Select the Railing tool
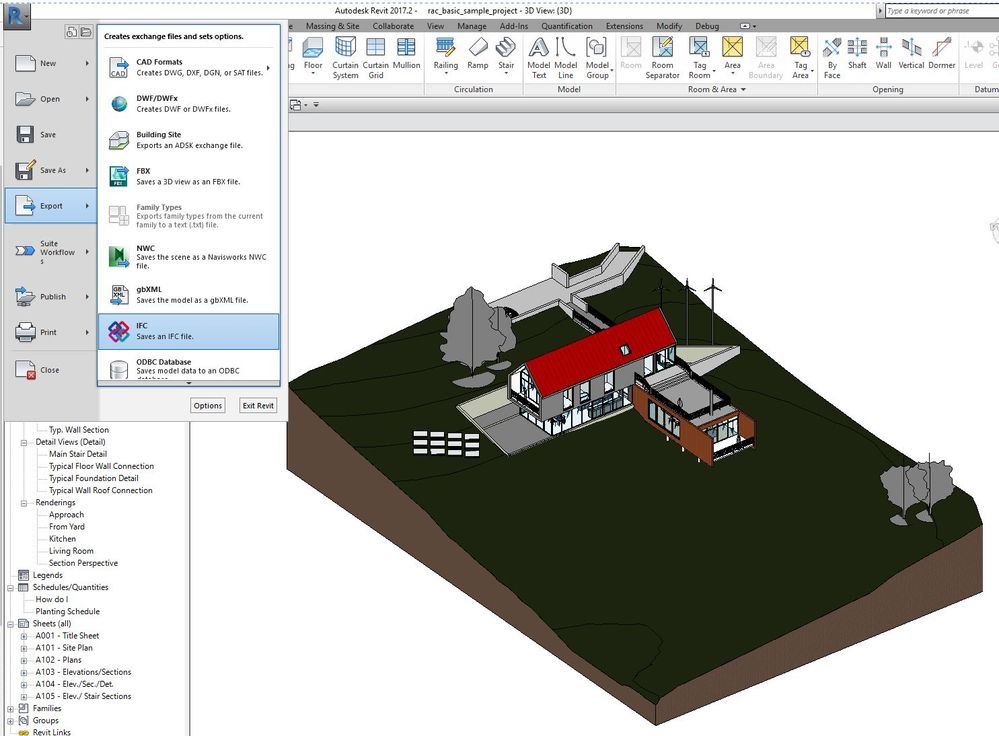 [x=445, y=55]
